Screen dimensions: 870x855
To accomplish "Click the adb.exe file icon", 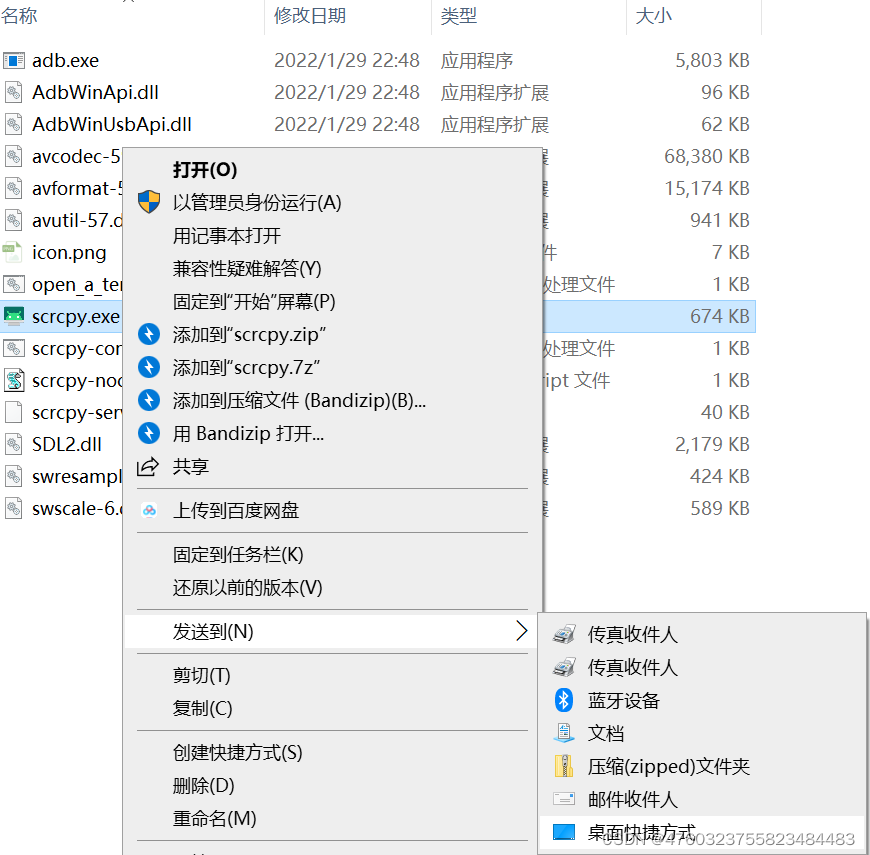I will (x=14, y=60).
